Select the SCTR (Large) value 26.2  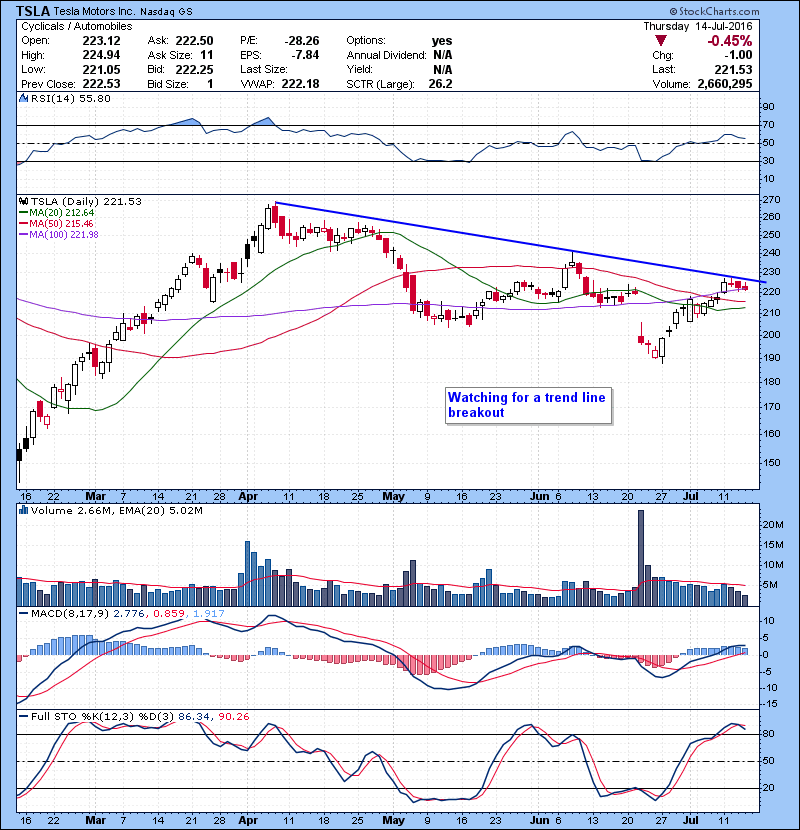440,84
